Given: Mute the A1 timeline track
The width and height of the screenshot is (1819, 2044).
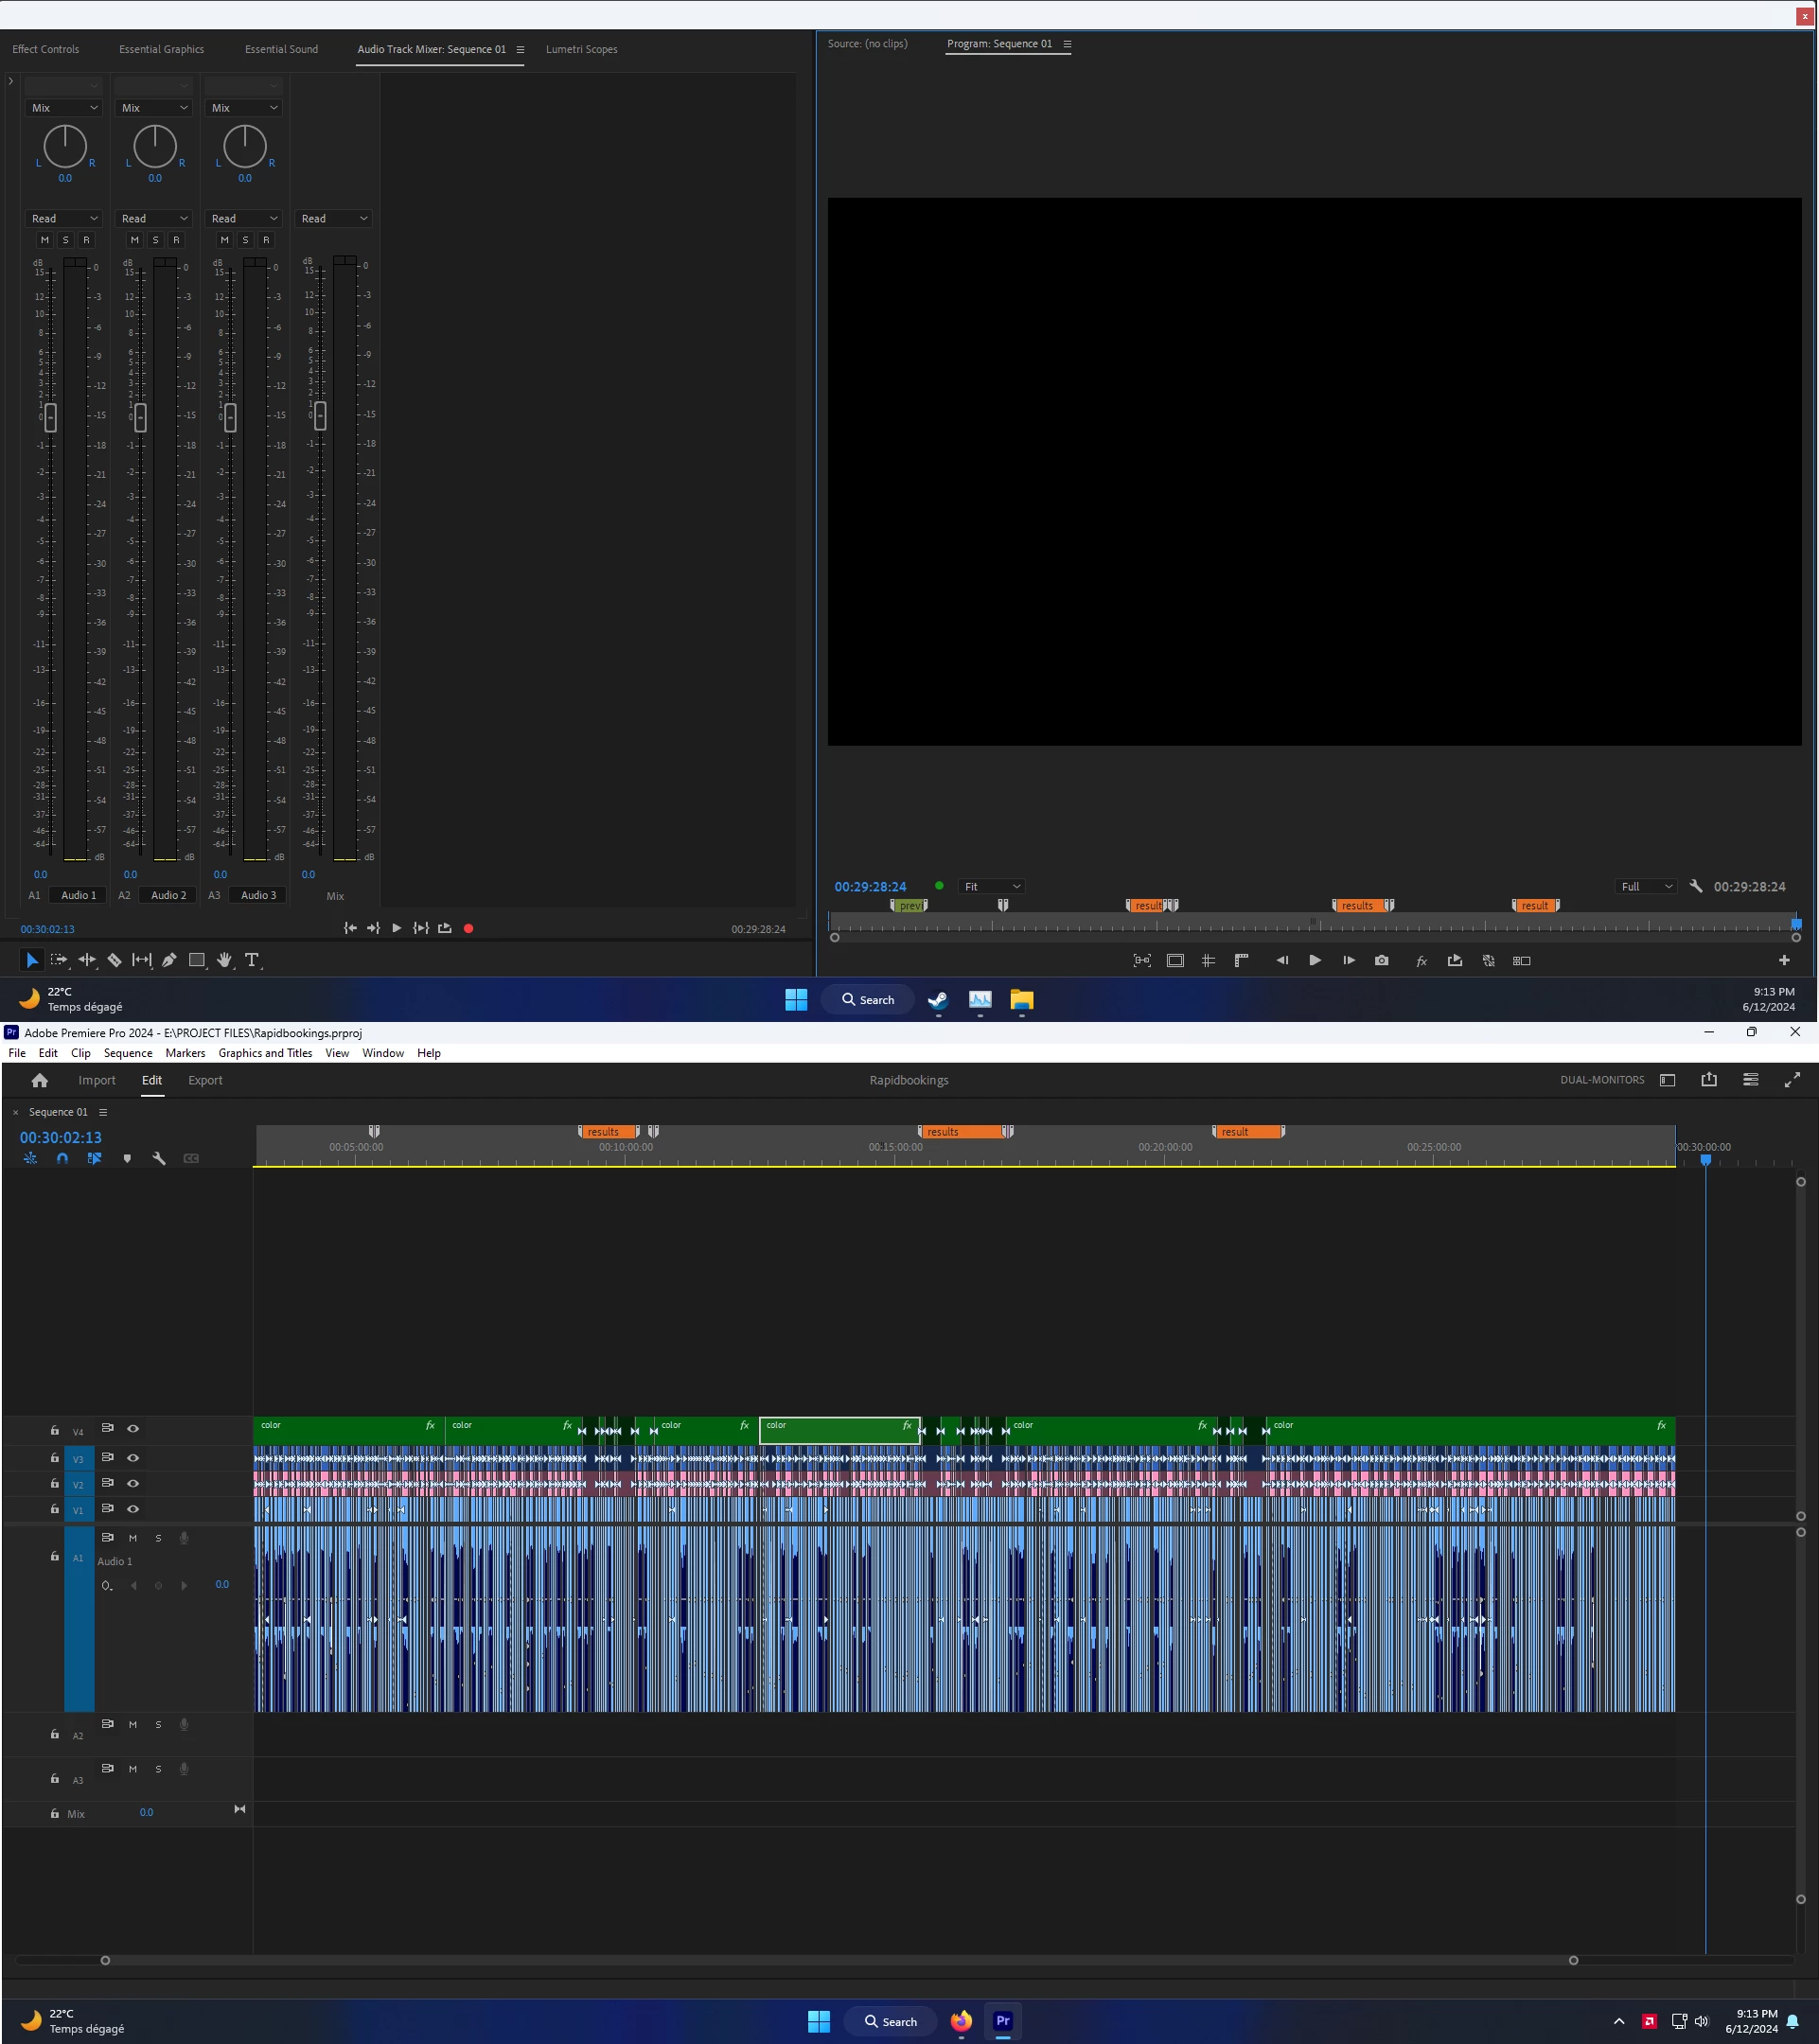Looking at the screenshot, I should tap(132, 1538).
